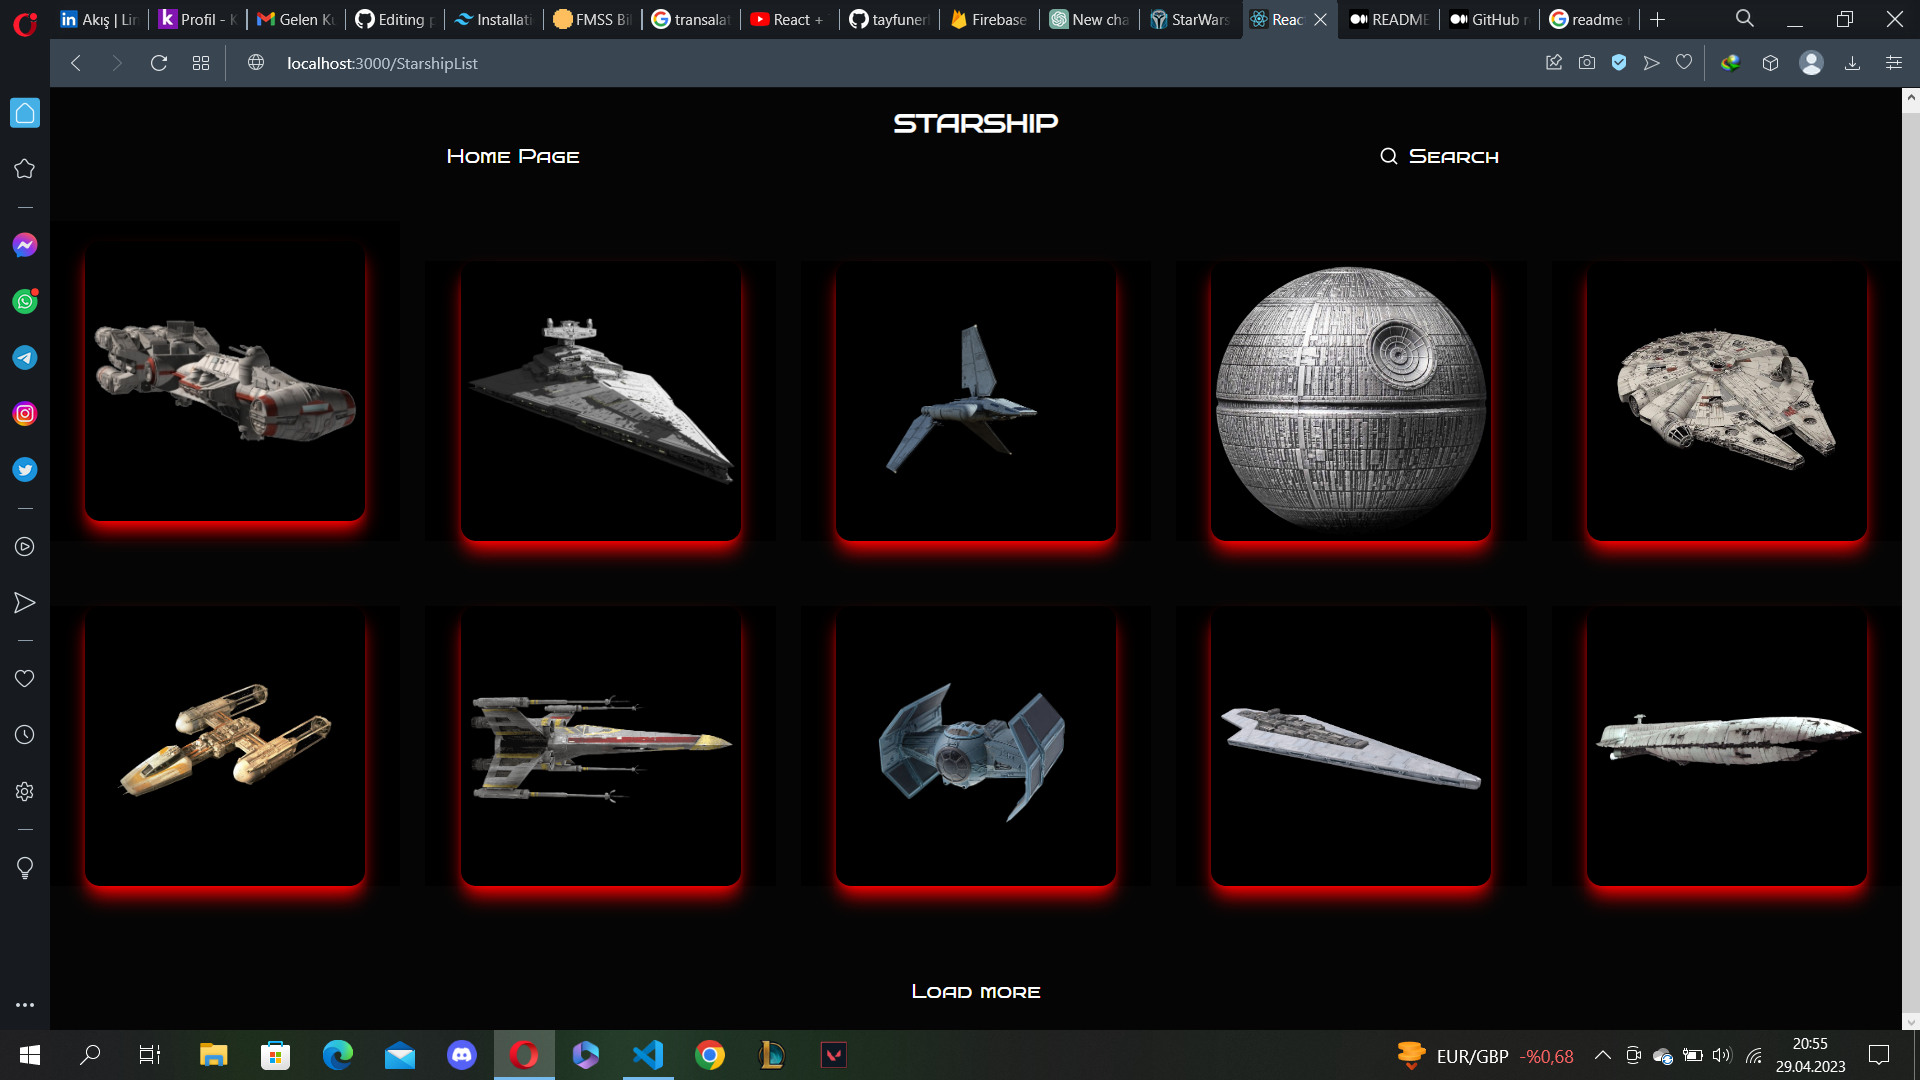Show hidden system tray icons
1920x1080 pixels.
pyautogui.click(x=1602, y=1055)
